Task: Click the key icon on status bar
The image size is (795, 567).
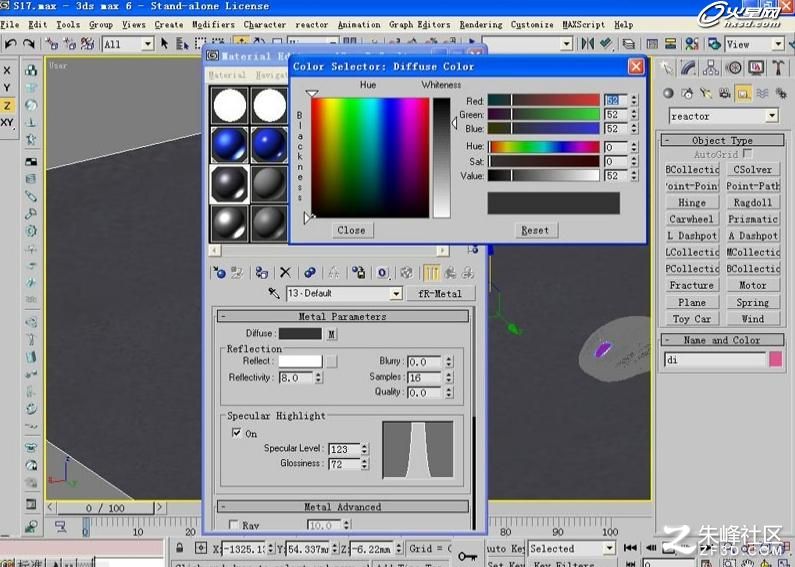Action: [x=467, y=556]
